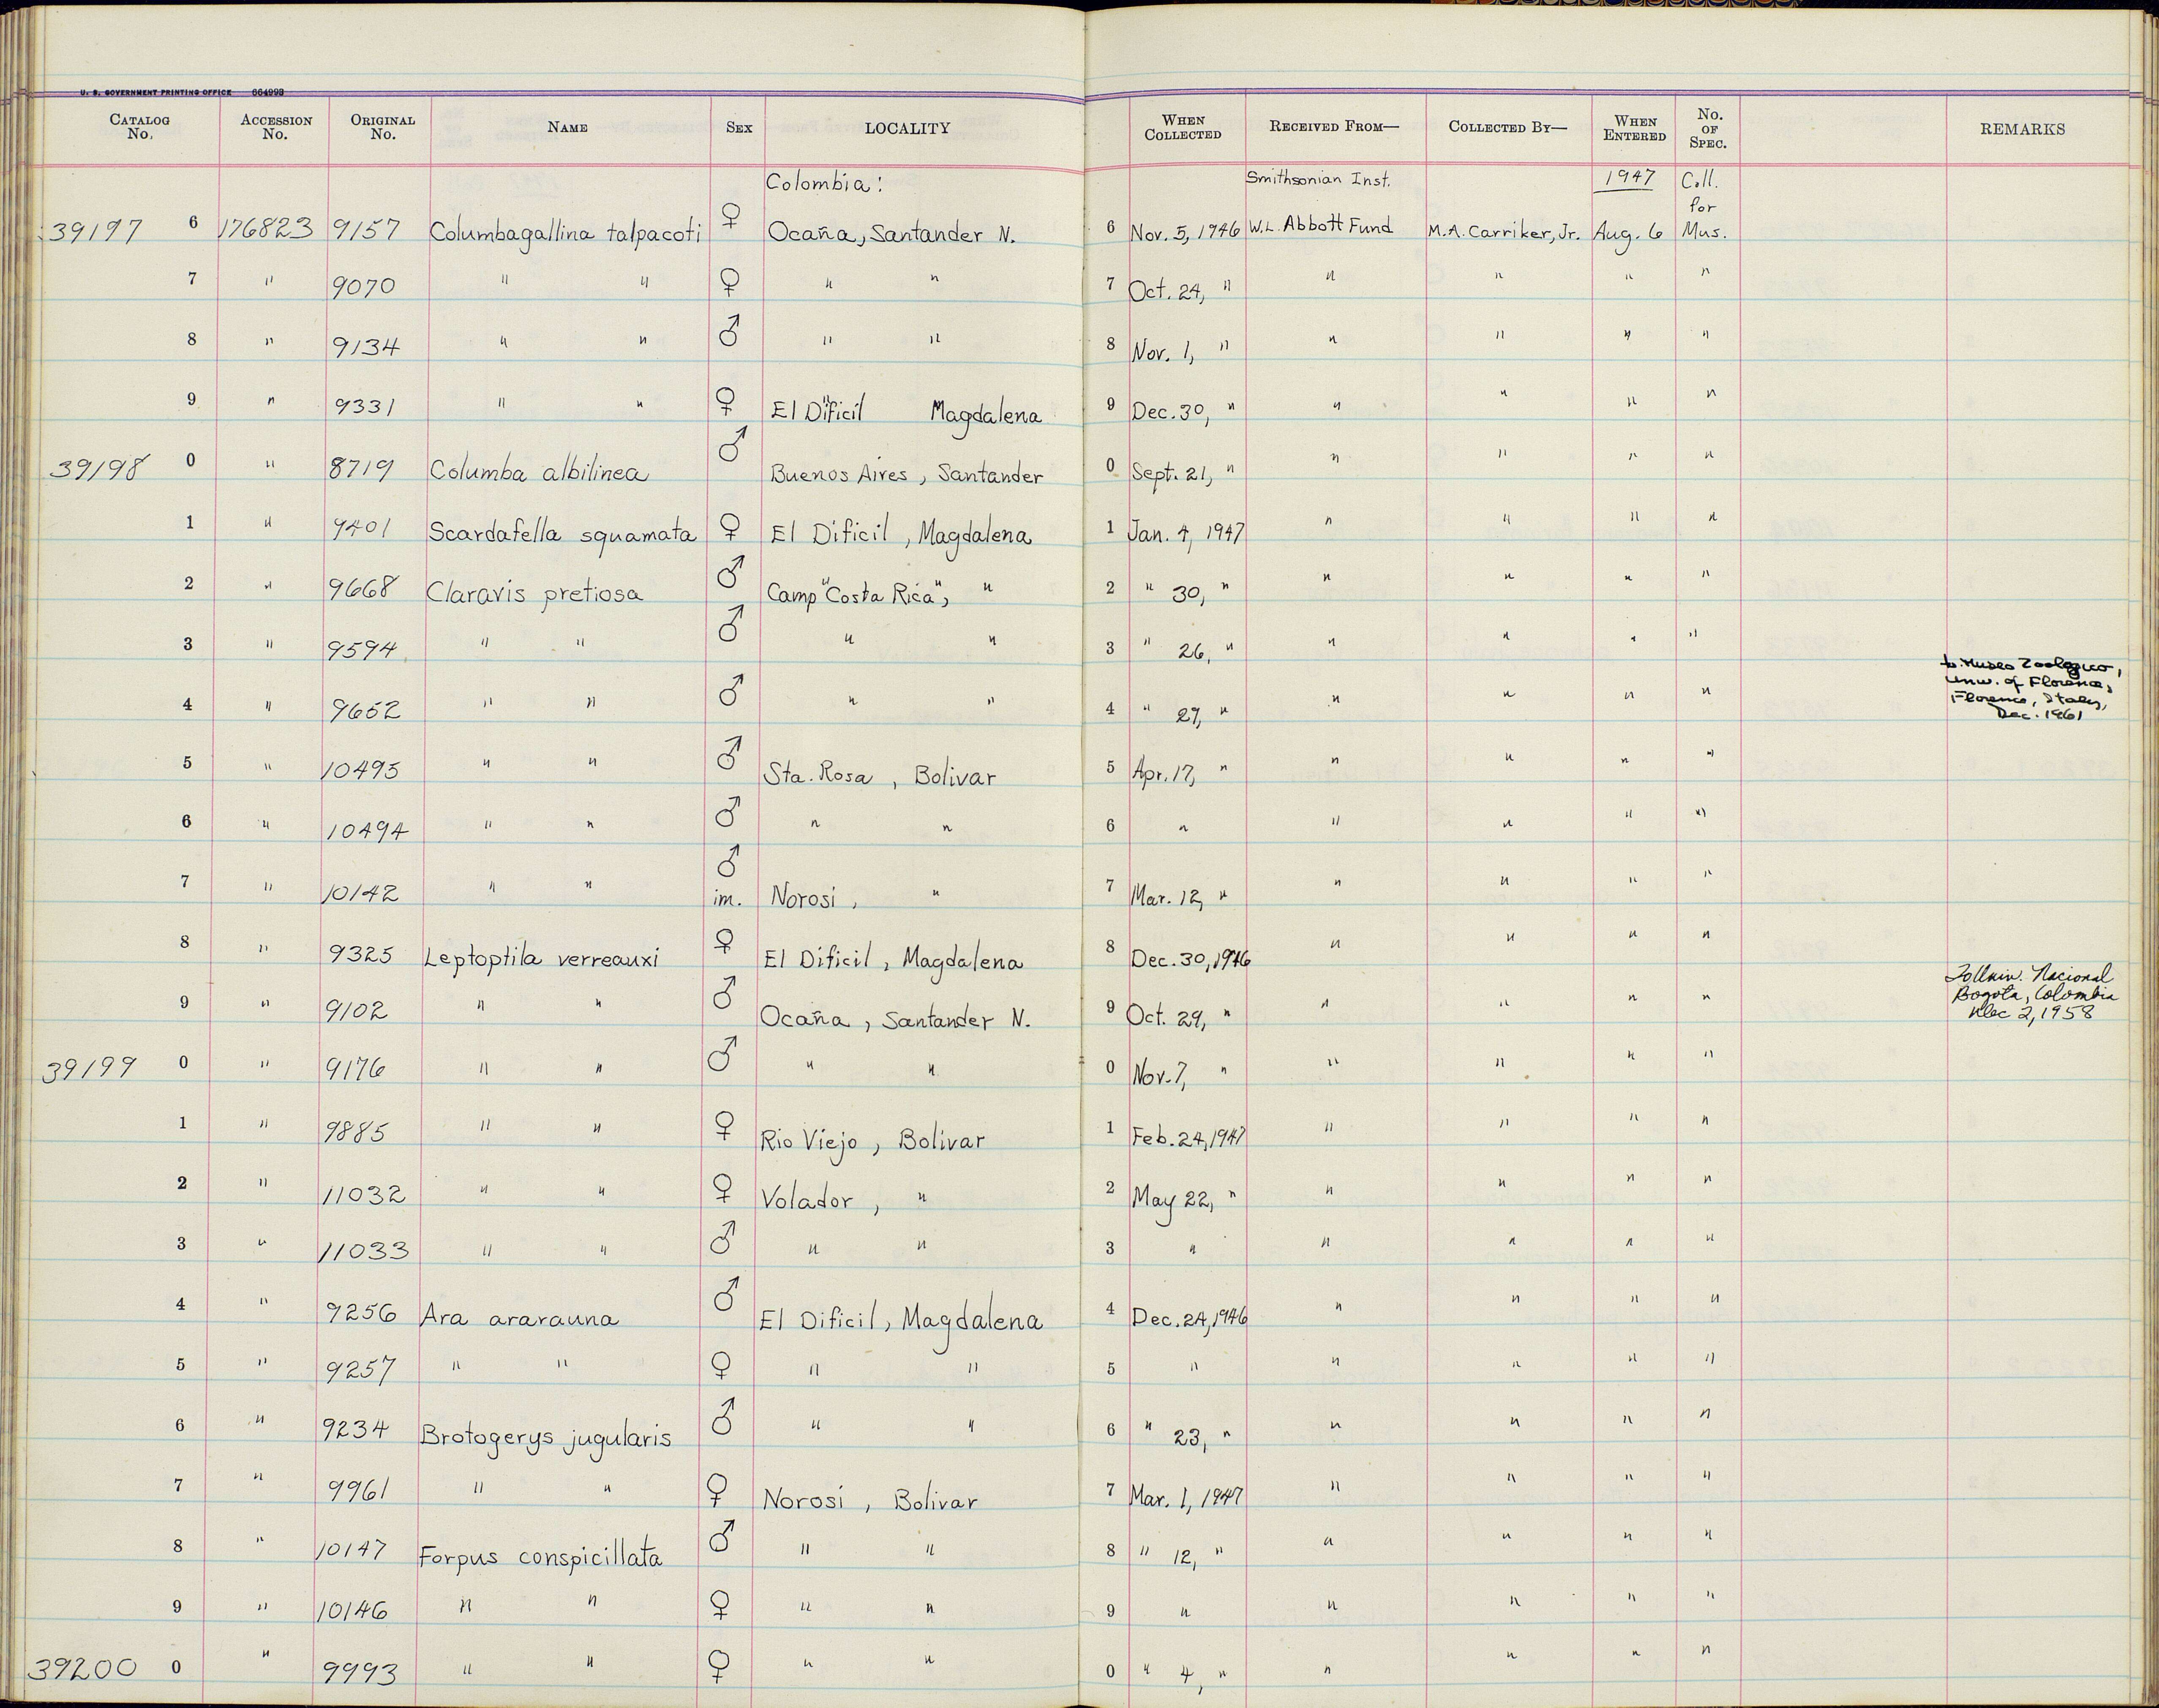Click the 'Original No.' column header

pos(382,127)
